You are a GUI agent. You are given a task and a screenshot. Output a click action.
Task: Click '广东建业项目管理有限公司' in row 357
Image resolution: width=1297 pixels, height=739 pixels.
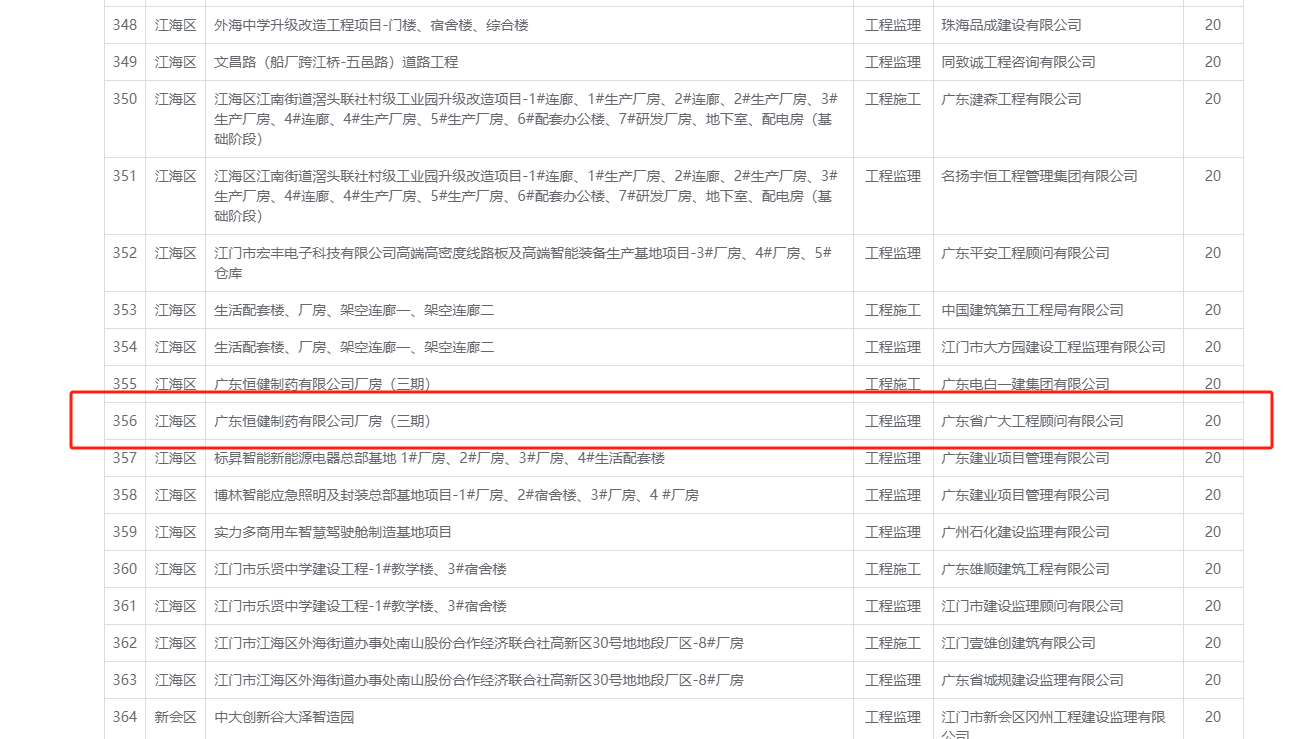point(1025,458)
